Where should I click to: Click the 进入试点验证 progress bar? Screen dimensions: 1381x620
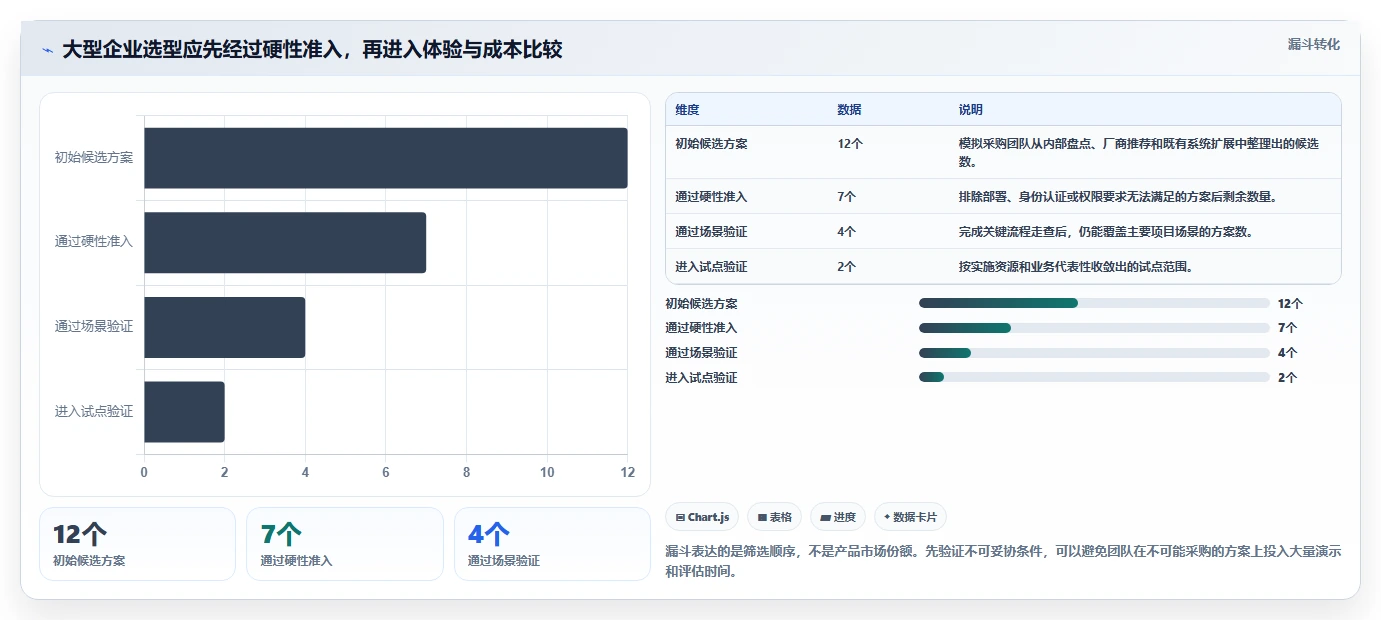coord(1094,378)
